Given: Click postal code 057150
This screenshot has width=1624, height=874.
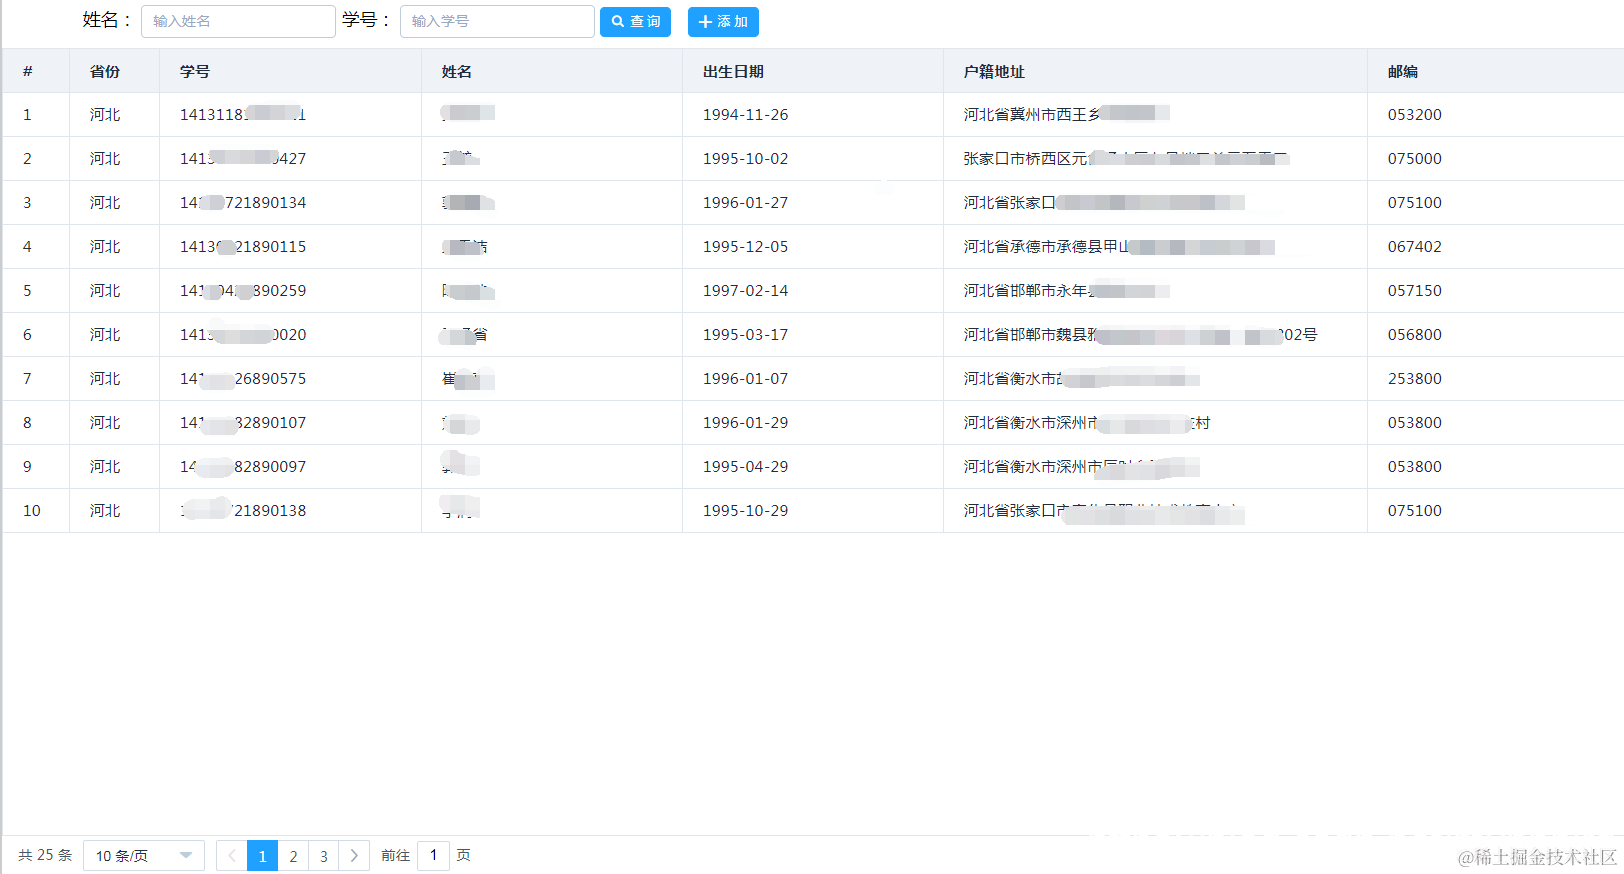Looking at the screenshot, I should [x=1414, y=291].
